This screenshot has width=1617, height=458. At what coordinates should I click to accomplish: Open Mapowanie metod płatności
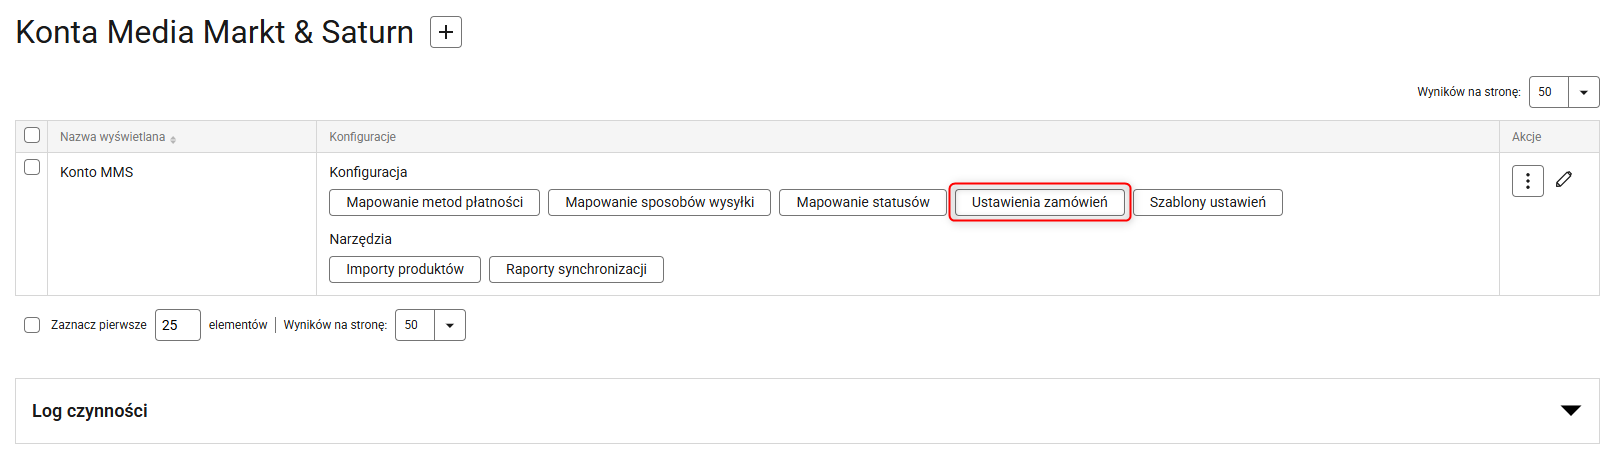[434, 202]
